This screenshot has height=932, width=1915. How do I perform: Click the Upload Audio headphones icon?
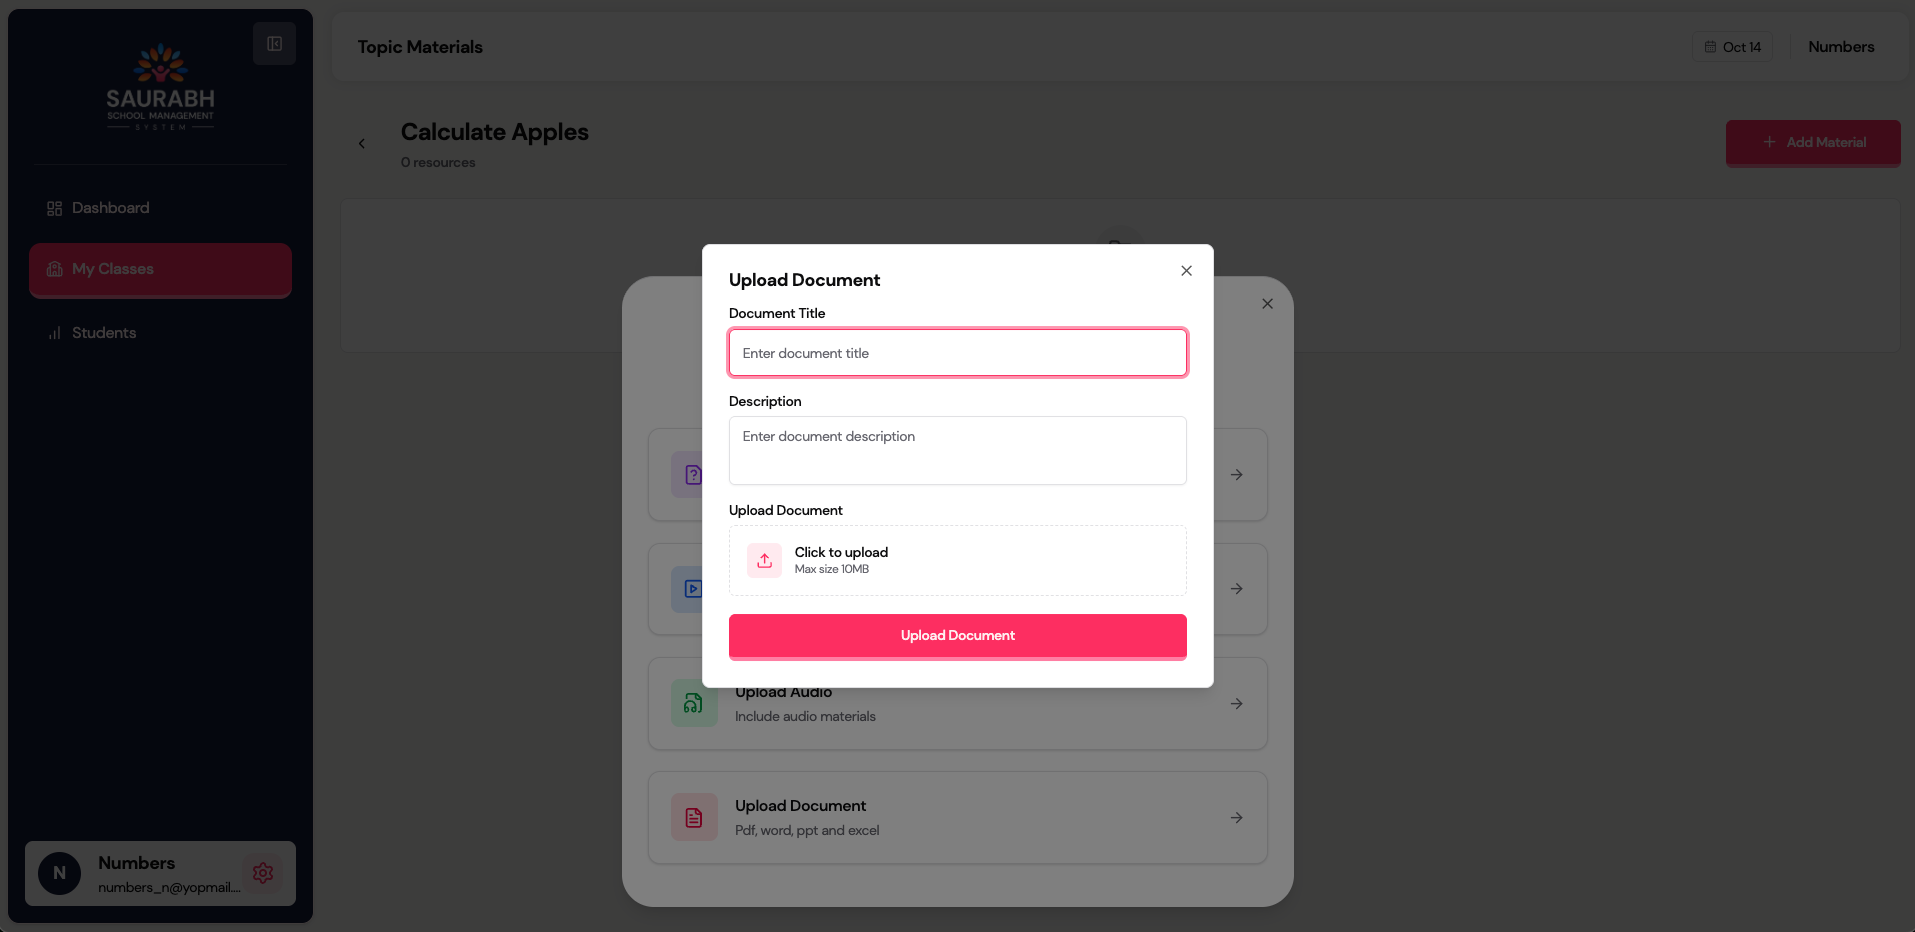tap(693, 704)
